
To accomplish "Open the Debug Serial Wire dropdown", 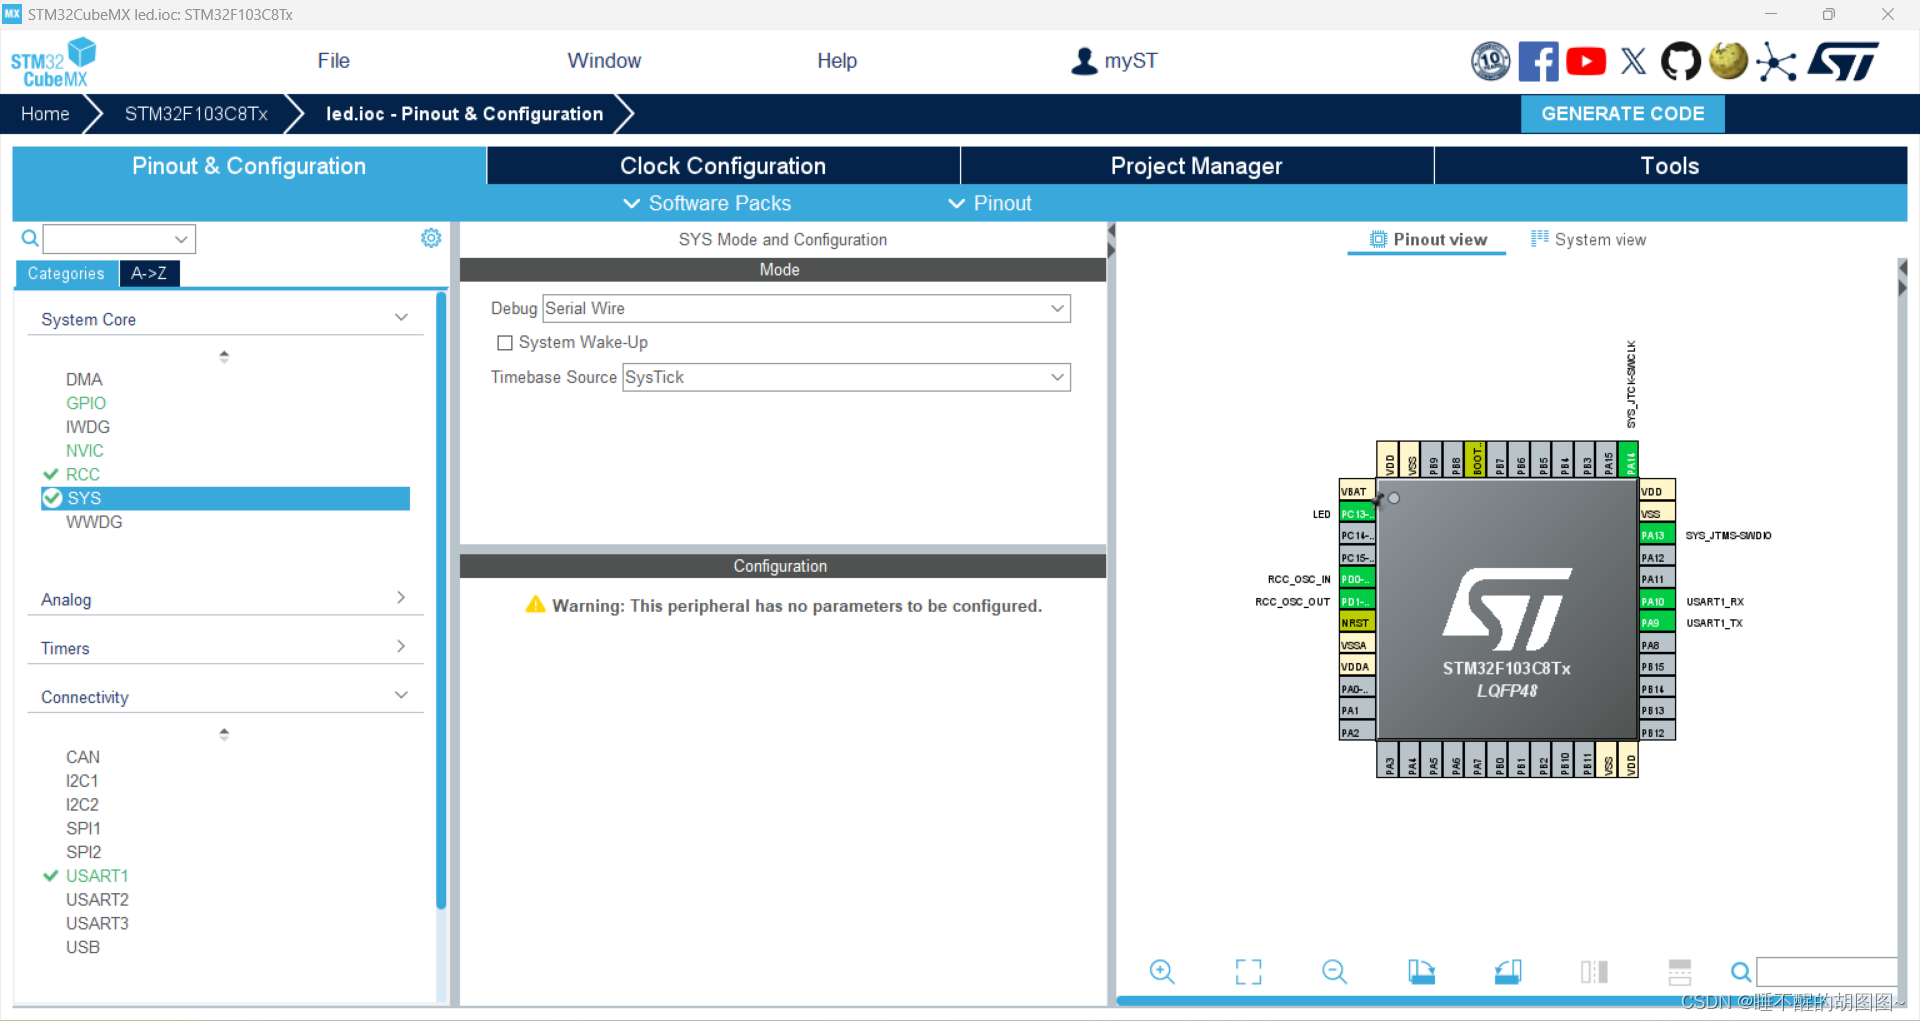I will tap(806, 308).
